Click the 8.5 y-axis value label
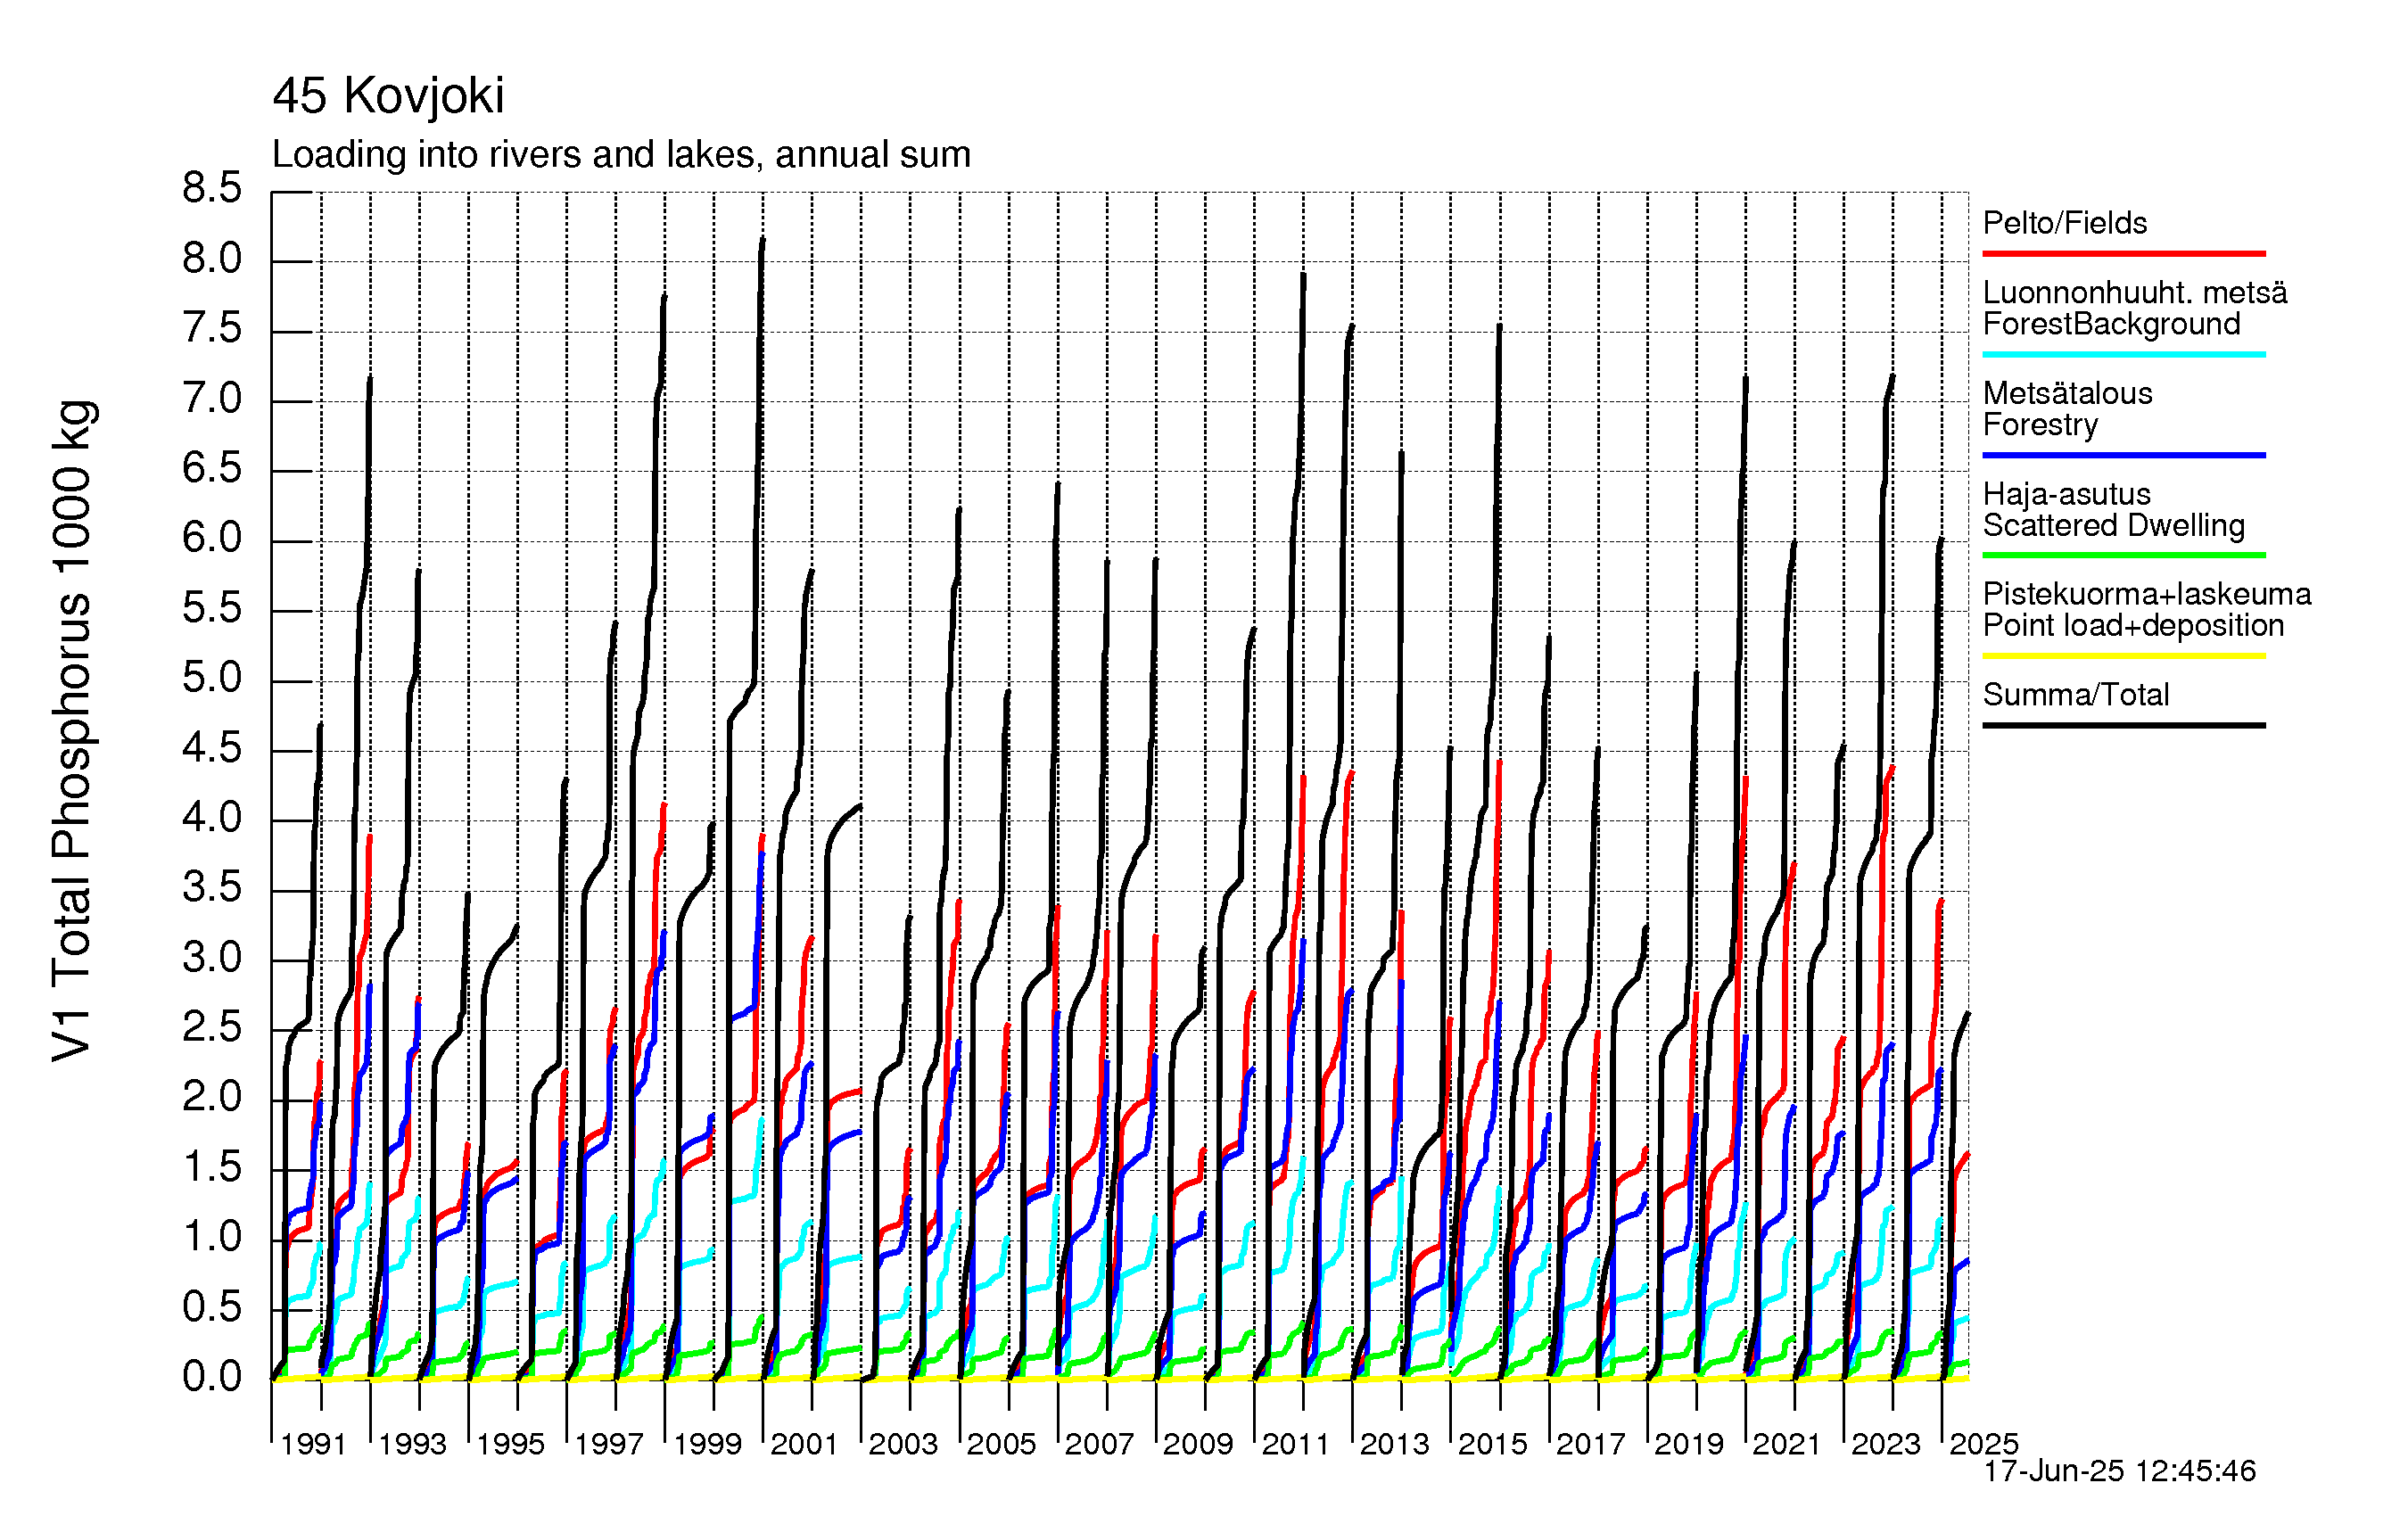The height and width of the screenshot is (1516, 2408). point(212,188)
